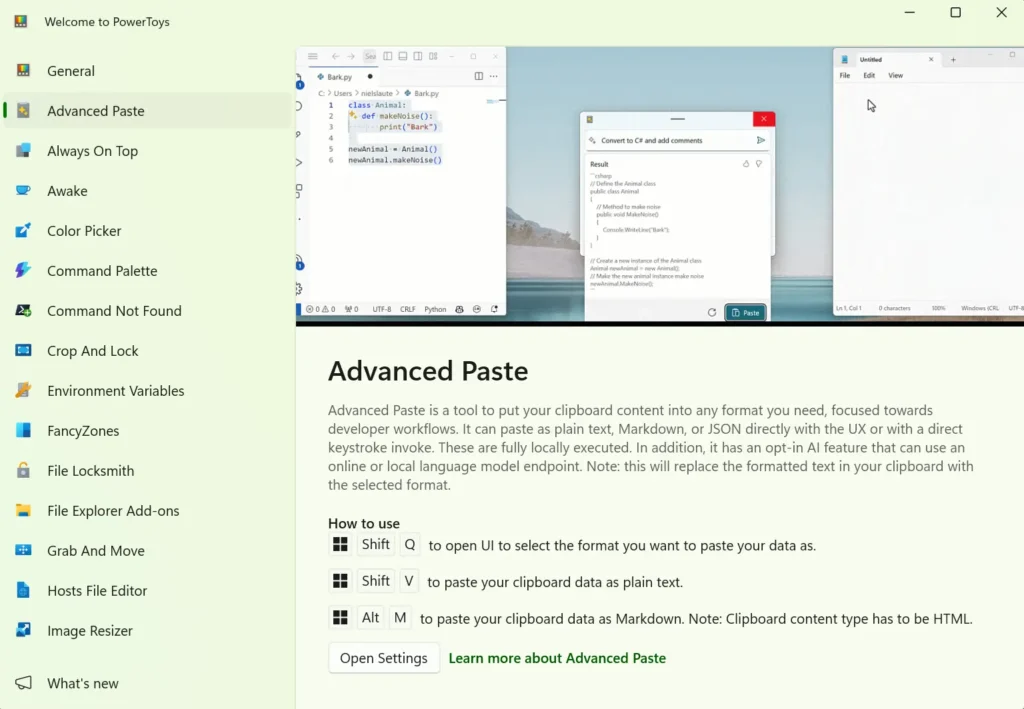Click the Grab And Move icon
This screenshot has width=1024, height=709.
(x=23, y=550)
